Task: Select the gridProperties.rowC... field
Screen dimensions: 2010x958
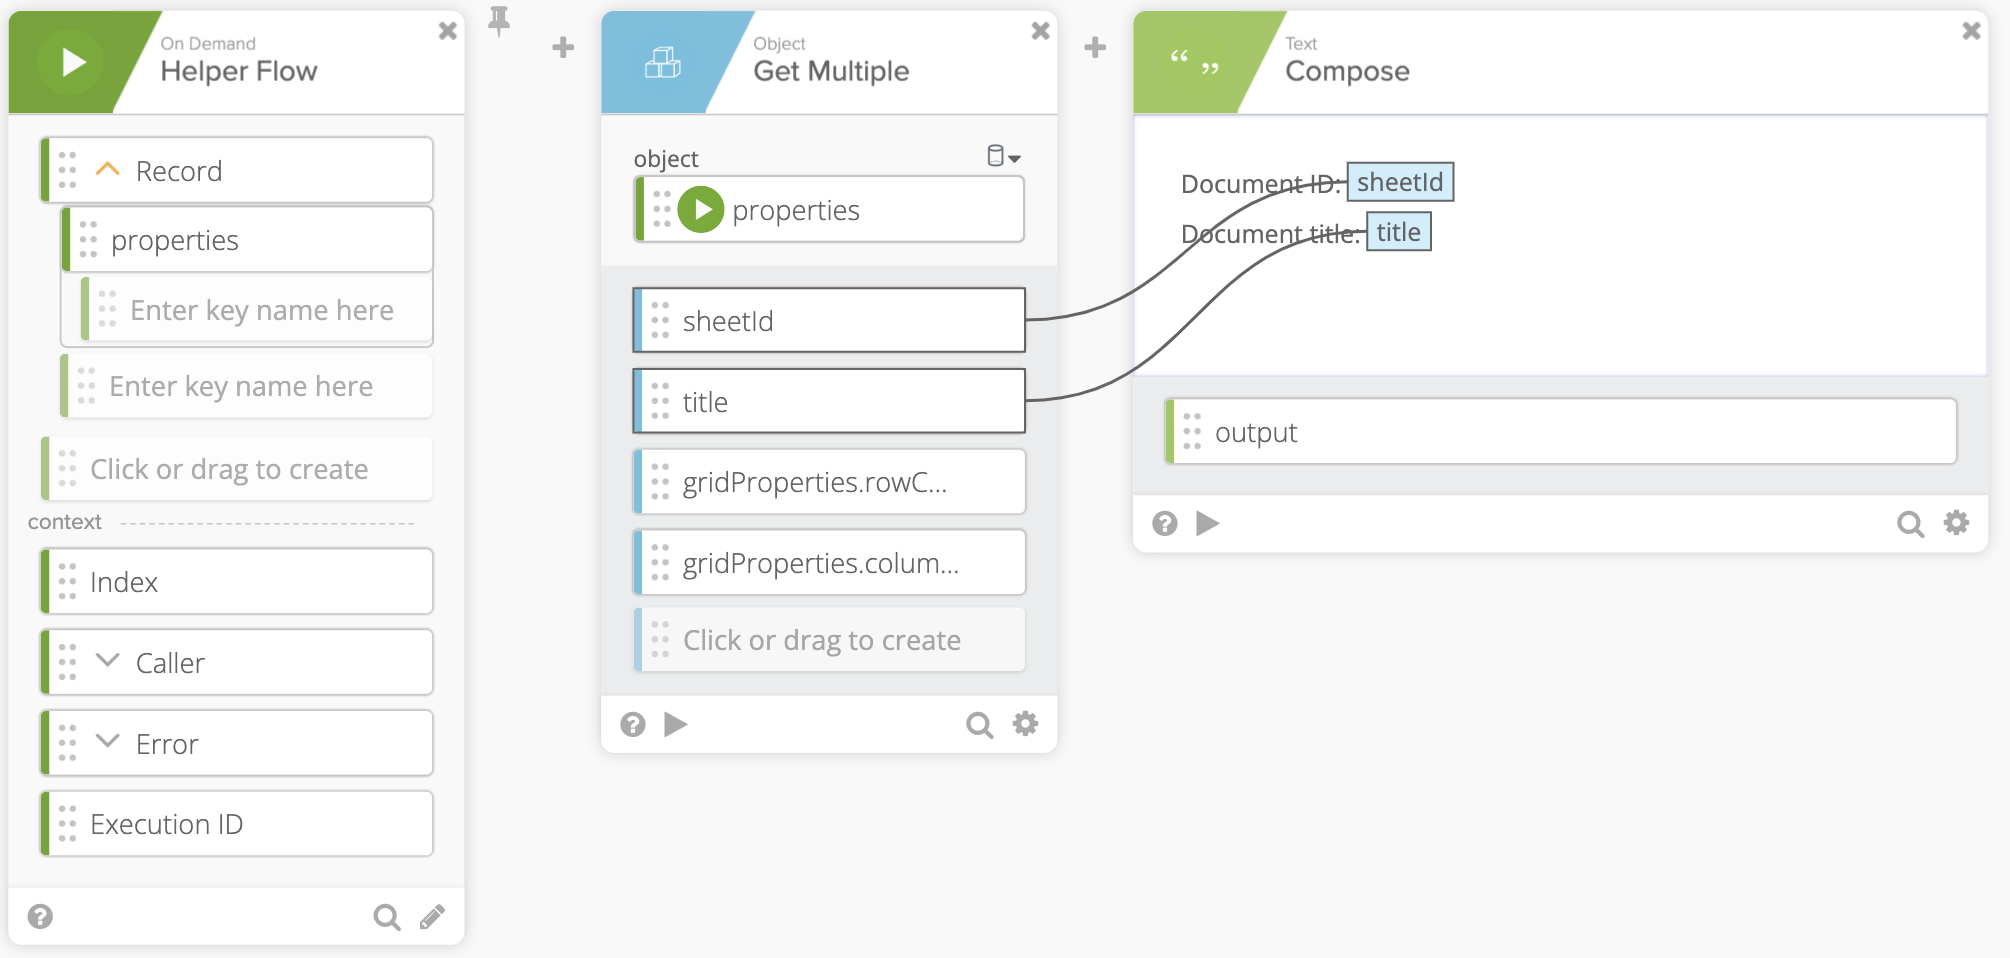Action: point(830,482)
